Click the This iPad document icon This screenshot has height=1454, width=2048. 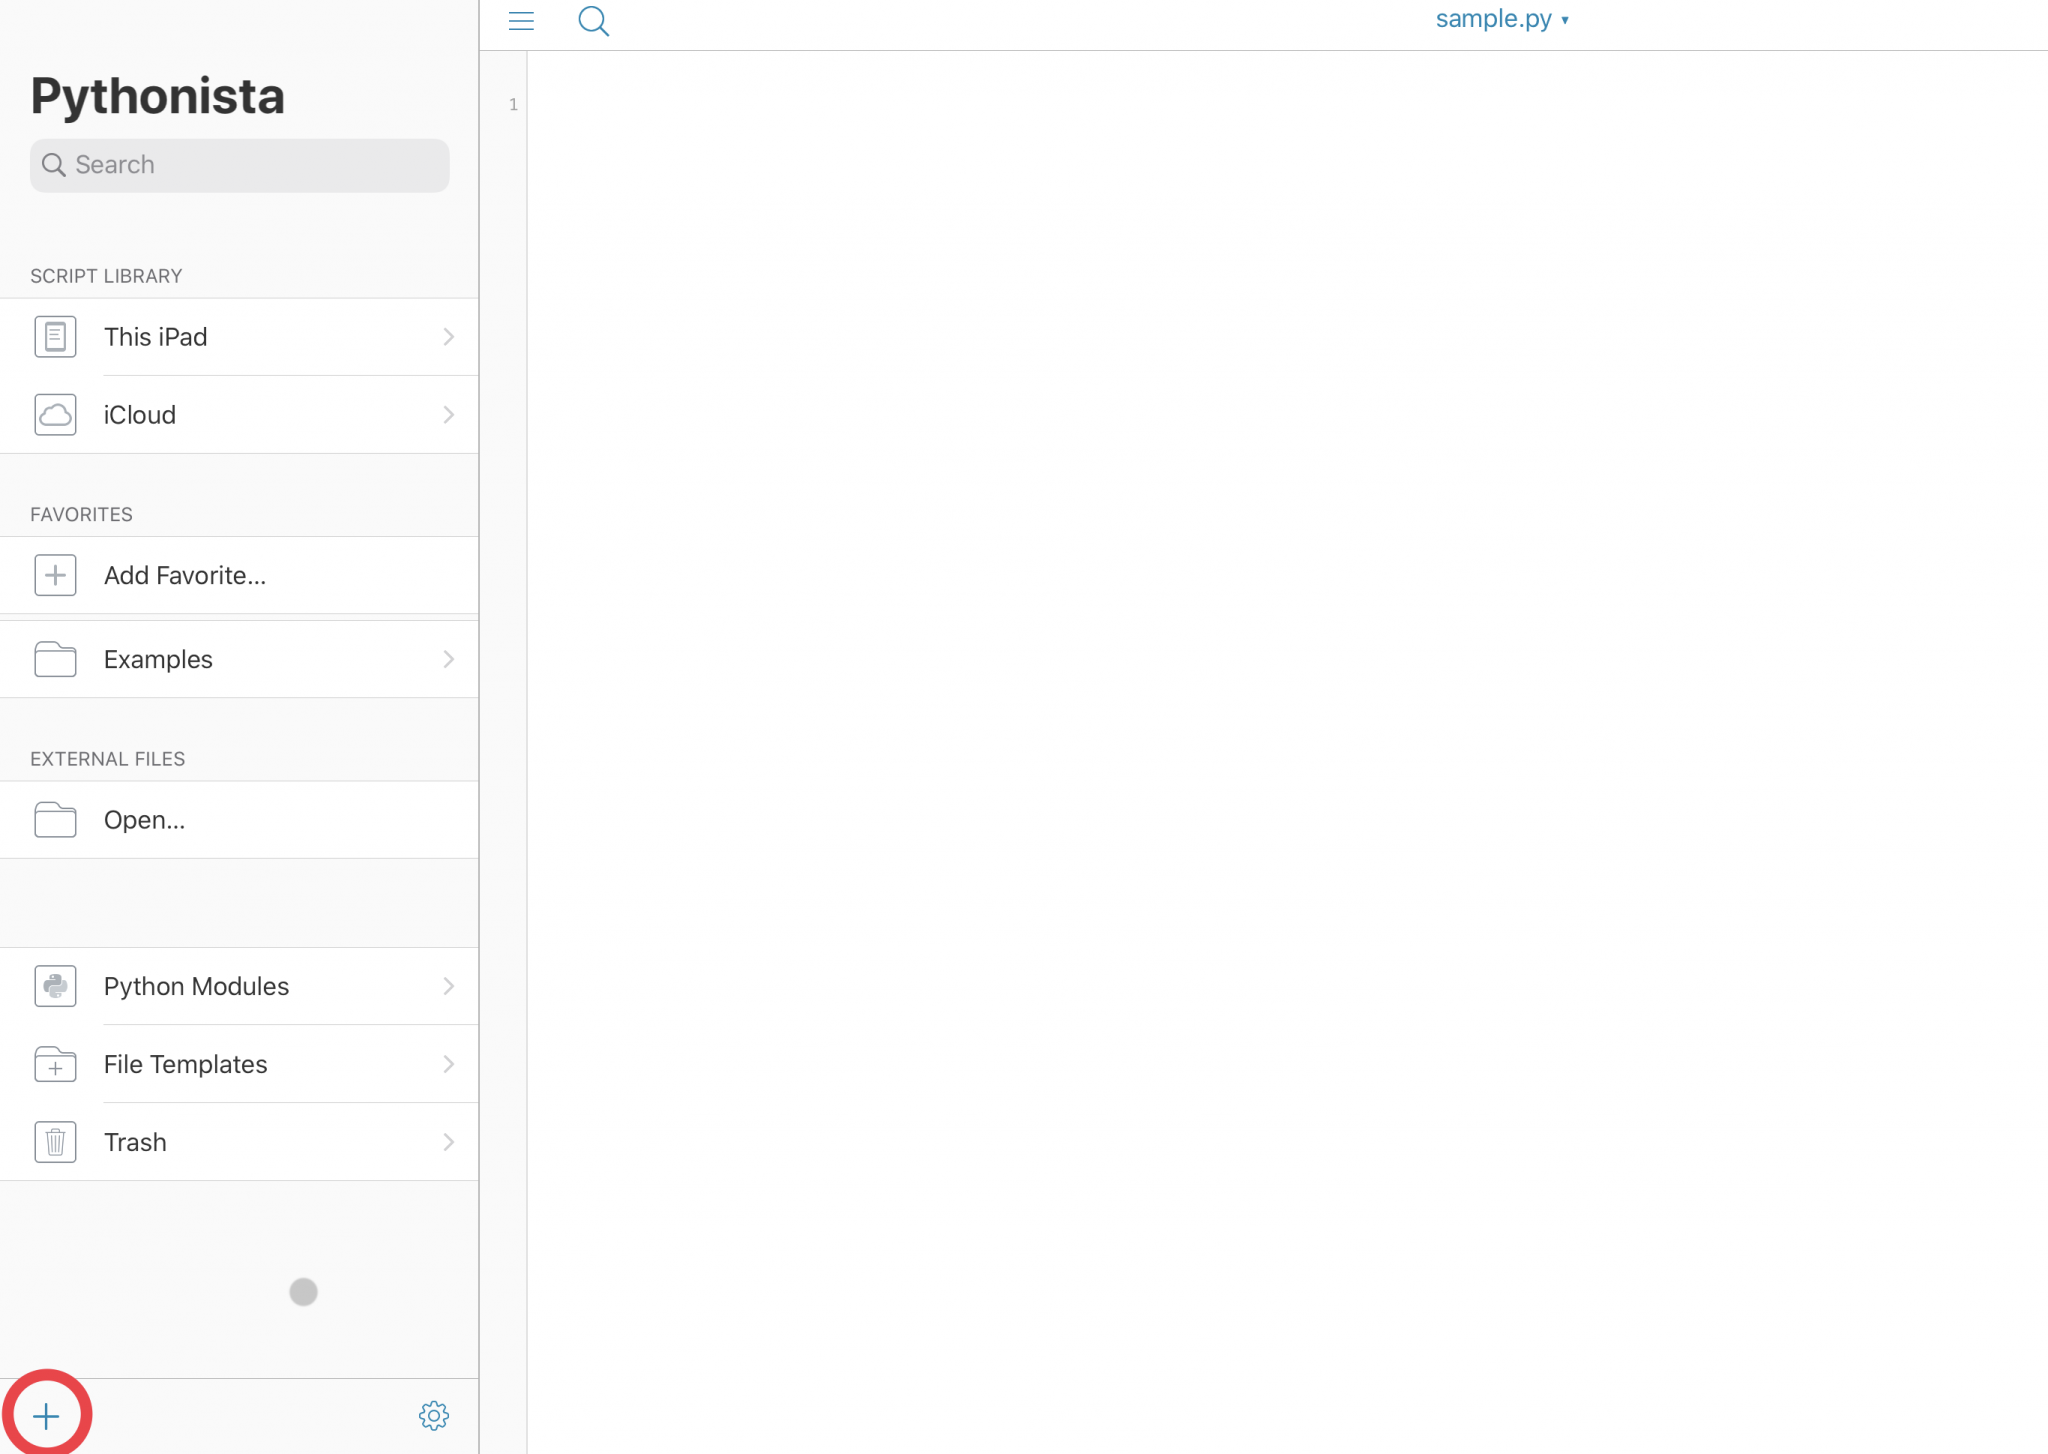coord(55,337)
